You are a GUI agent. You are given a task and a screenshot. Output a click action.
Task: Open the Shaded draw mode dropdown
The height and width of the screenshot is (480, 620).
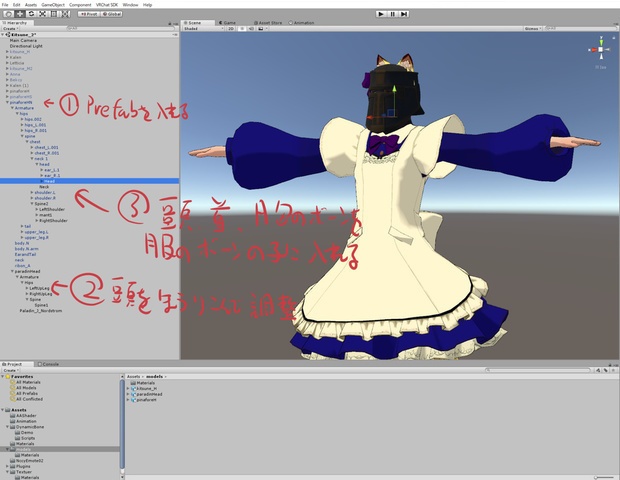point(203,28)
